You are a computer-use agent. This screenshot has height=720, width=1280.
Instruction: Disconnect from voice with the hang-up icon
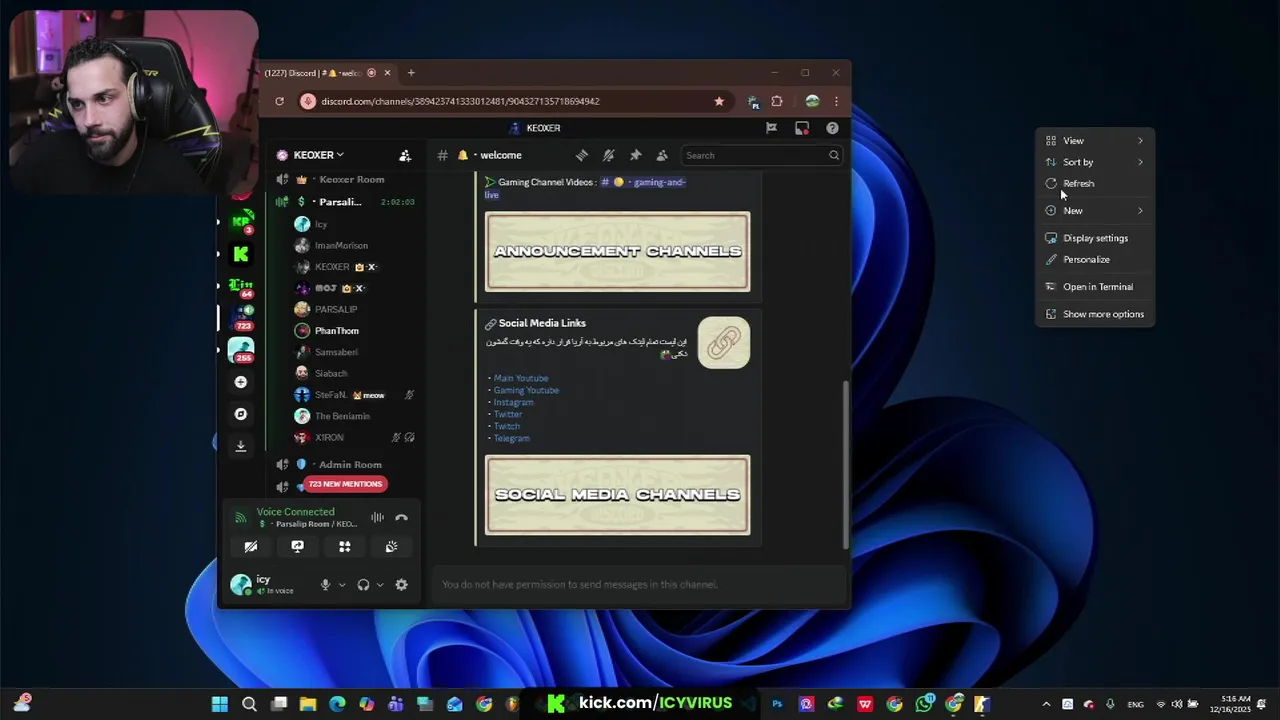click(401, 517)
